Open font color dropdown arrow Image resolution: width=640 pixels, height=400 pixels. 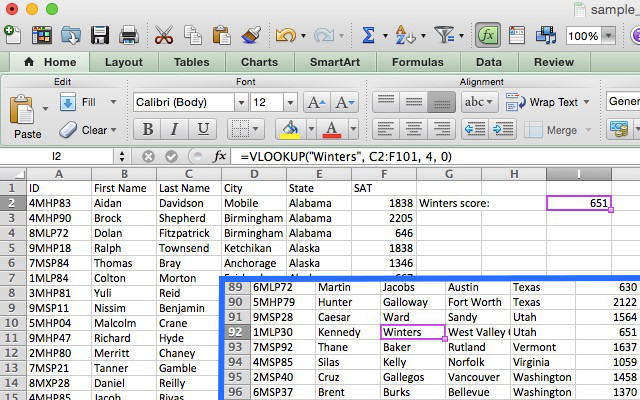click(353, 130)
